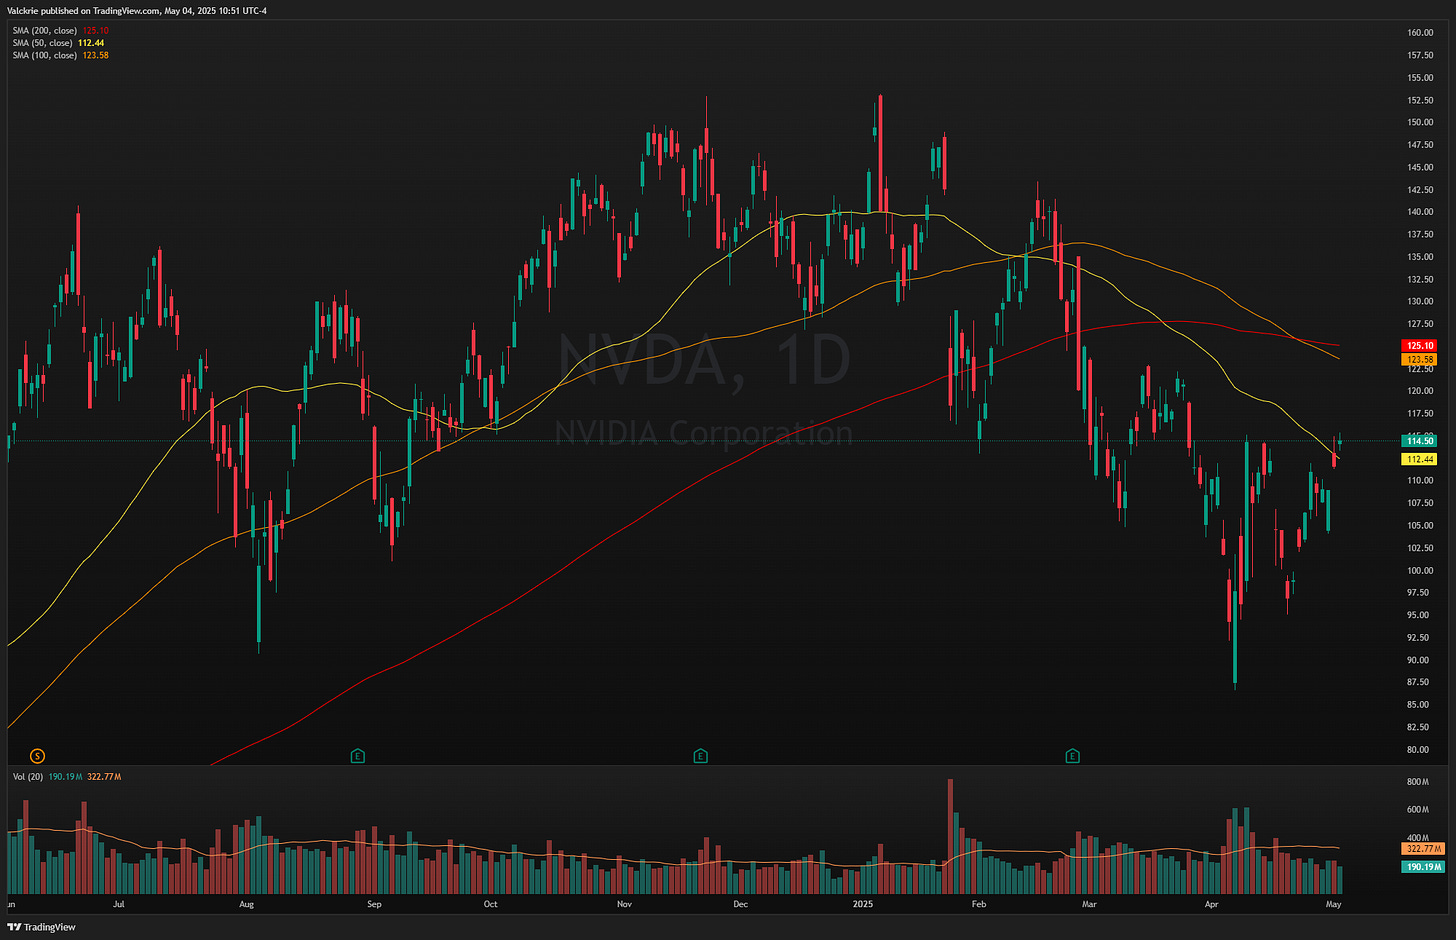Click the 125.10 value in SMA 200 legend
This screenshot has width=1456, height=940.
[96, 31]
